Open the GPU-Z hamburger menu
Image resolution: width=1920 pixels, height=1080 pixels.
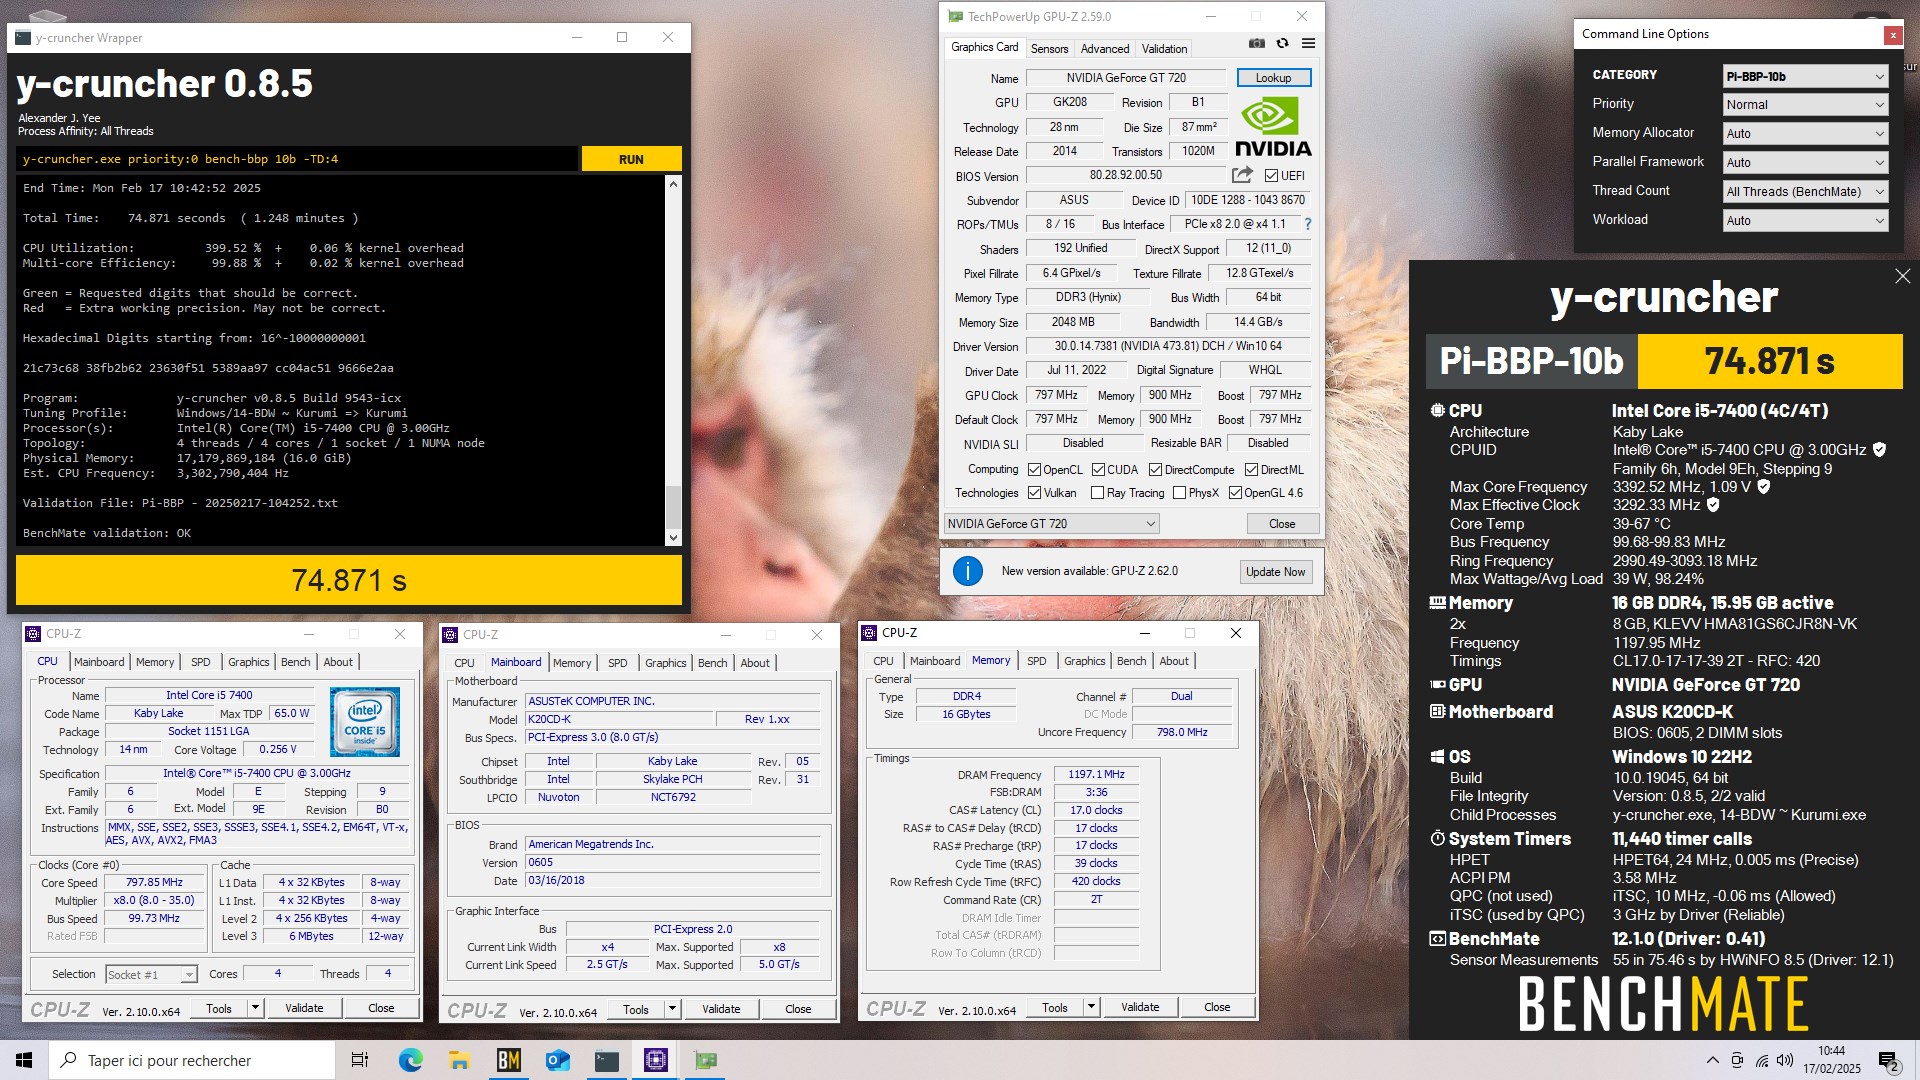(1308, 44)
